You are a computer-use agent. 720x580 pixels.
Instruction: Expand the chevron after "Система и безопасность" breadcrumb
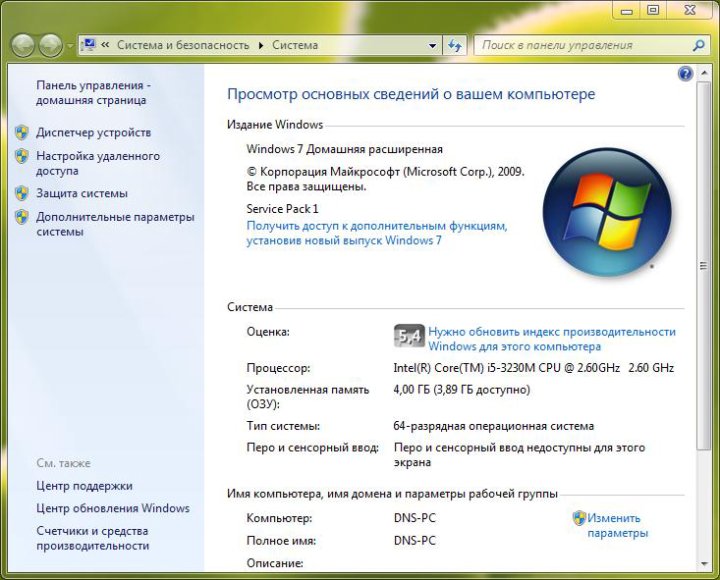click(261, 45)
